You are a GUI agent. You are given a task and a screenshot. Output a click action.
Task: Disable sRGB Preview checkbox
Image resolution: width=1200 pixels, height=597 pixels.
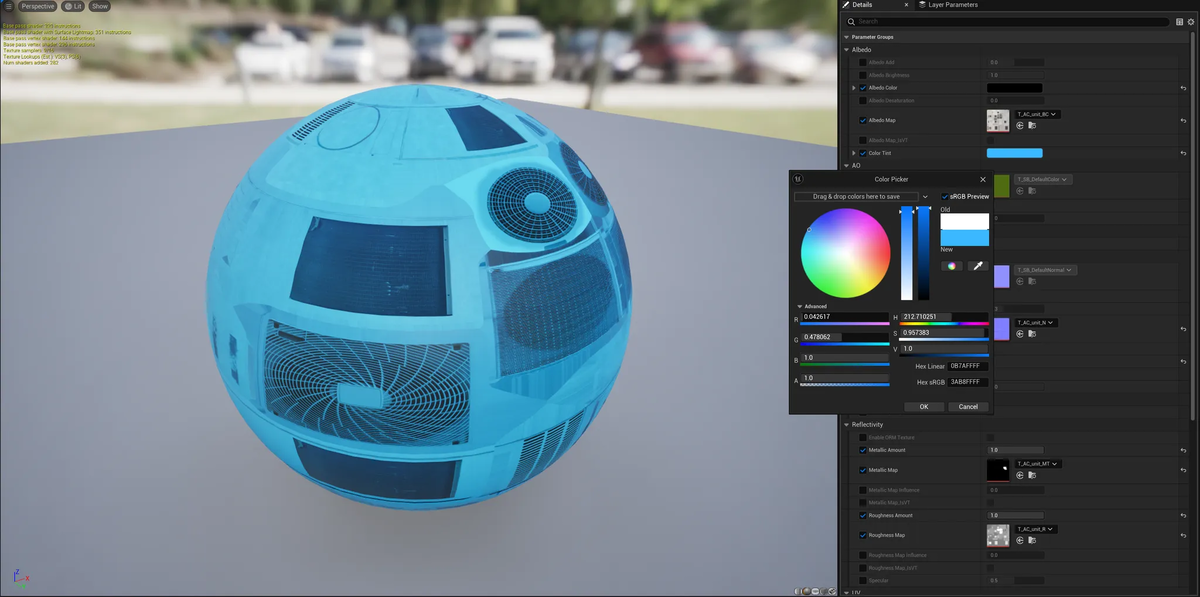tap(945, 197)
